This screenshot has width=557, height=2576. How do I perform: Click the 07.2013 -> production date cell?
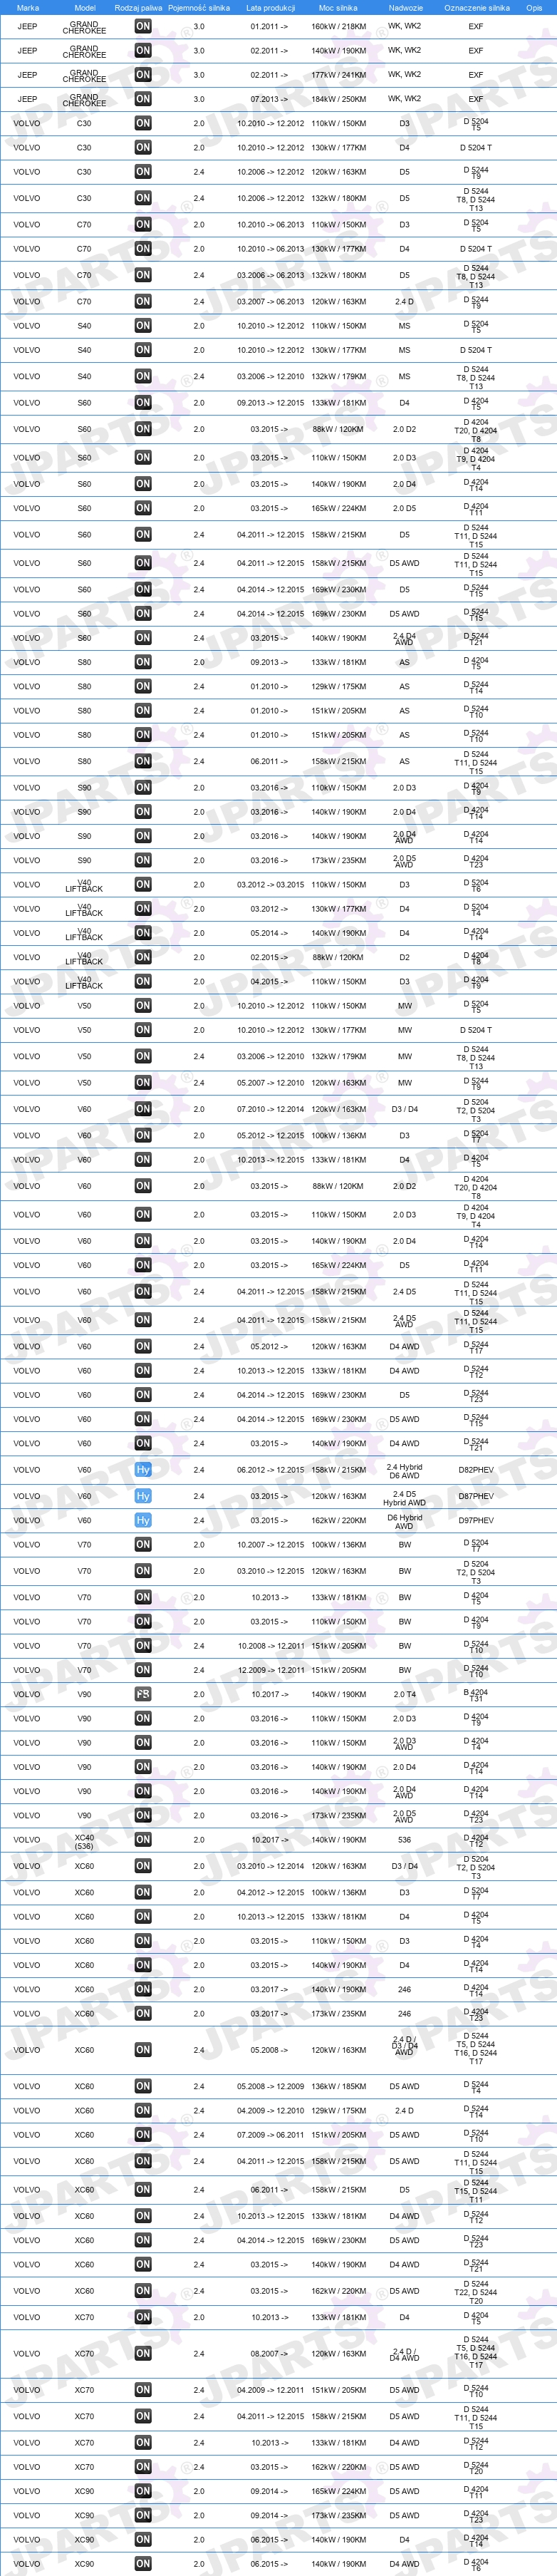tap(268, 99)
